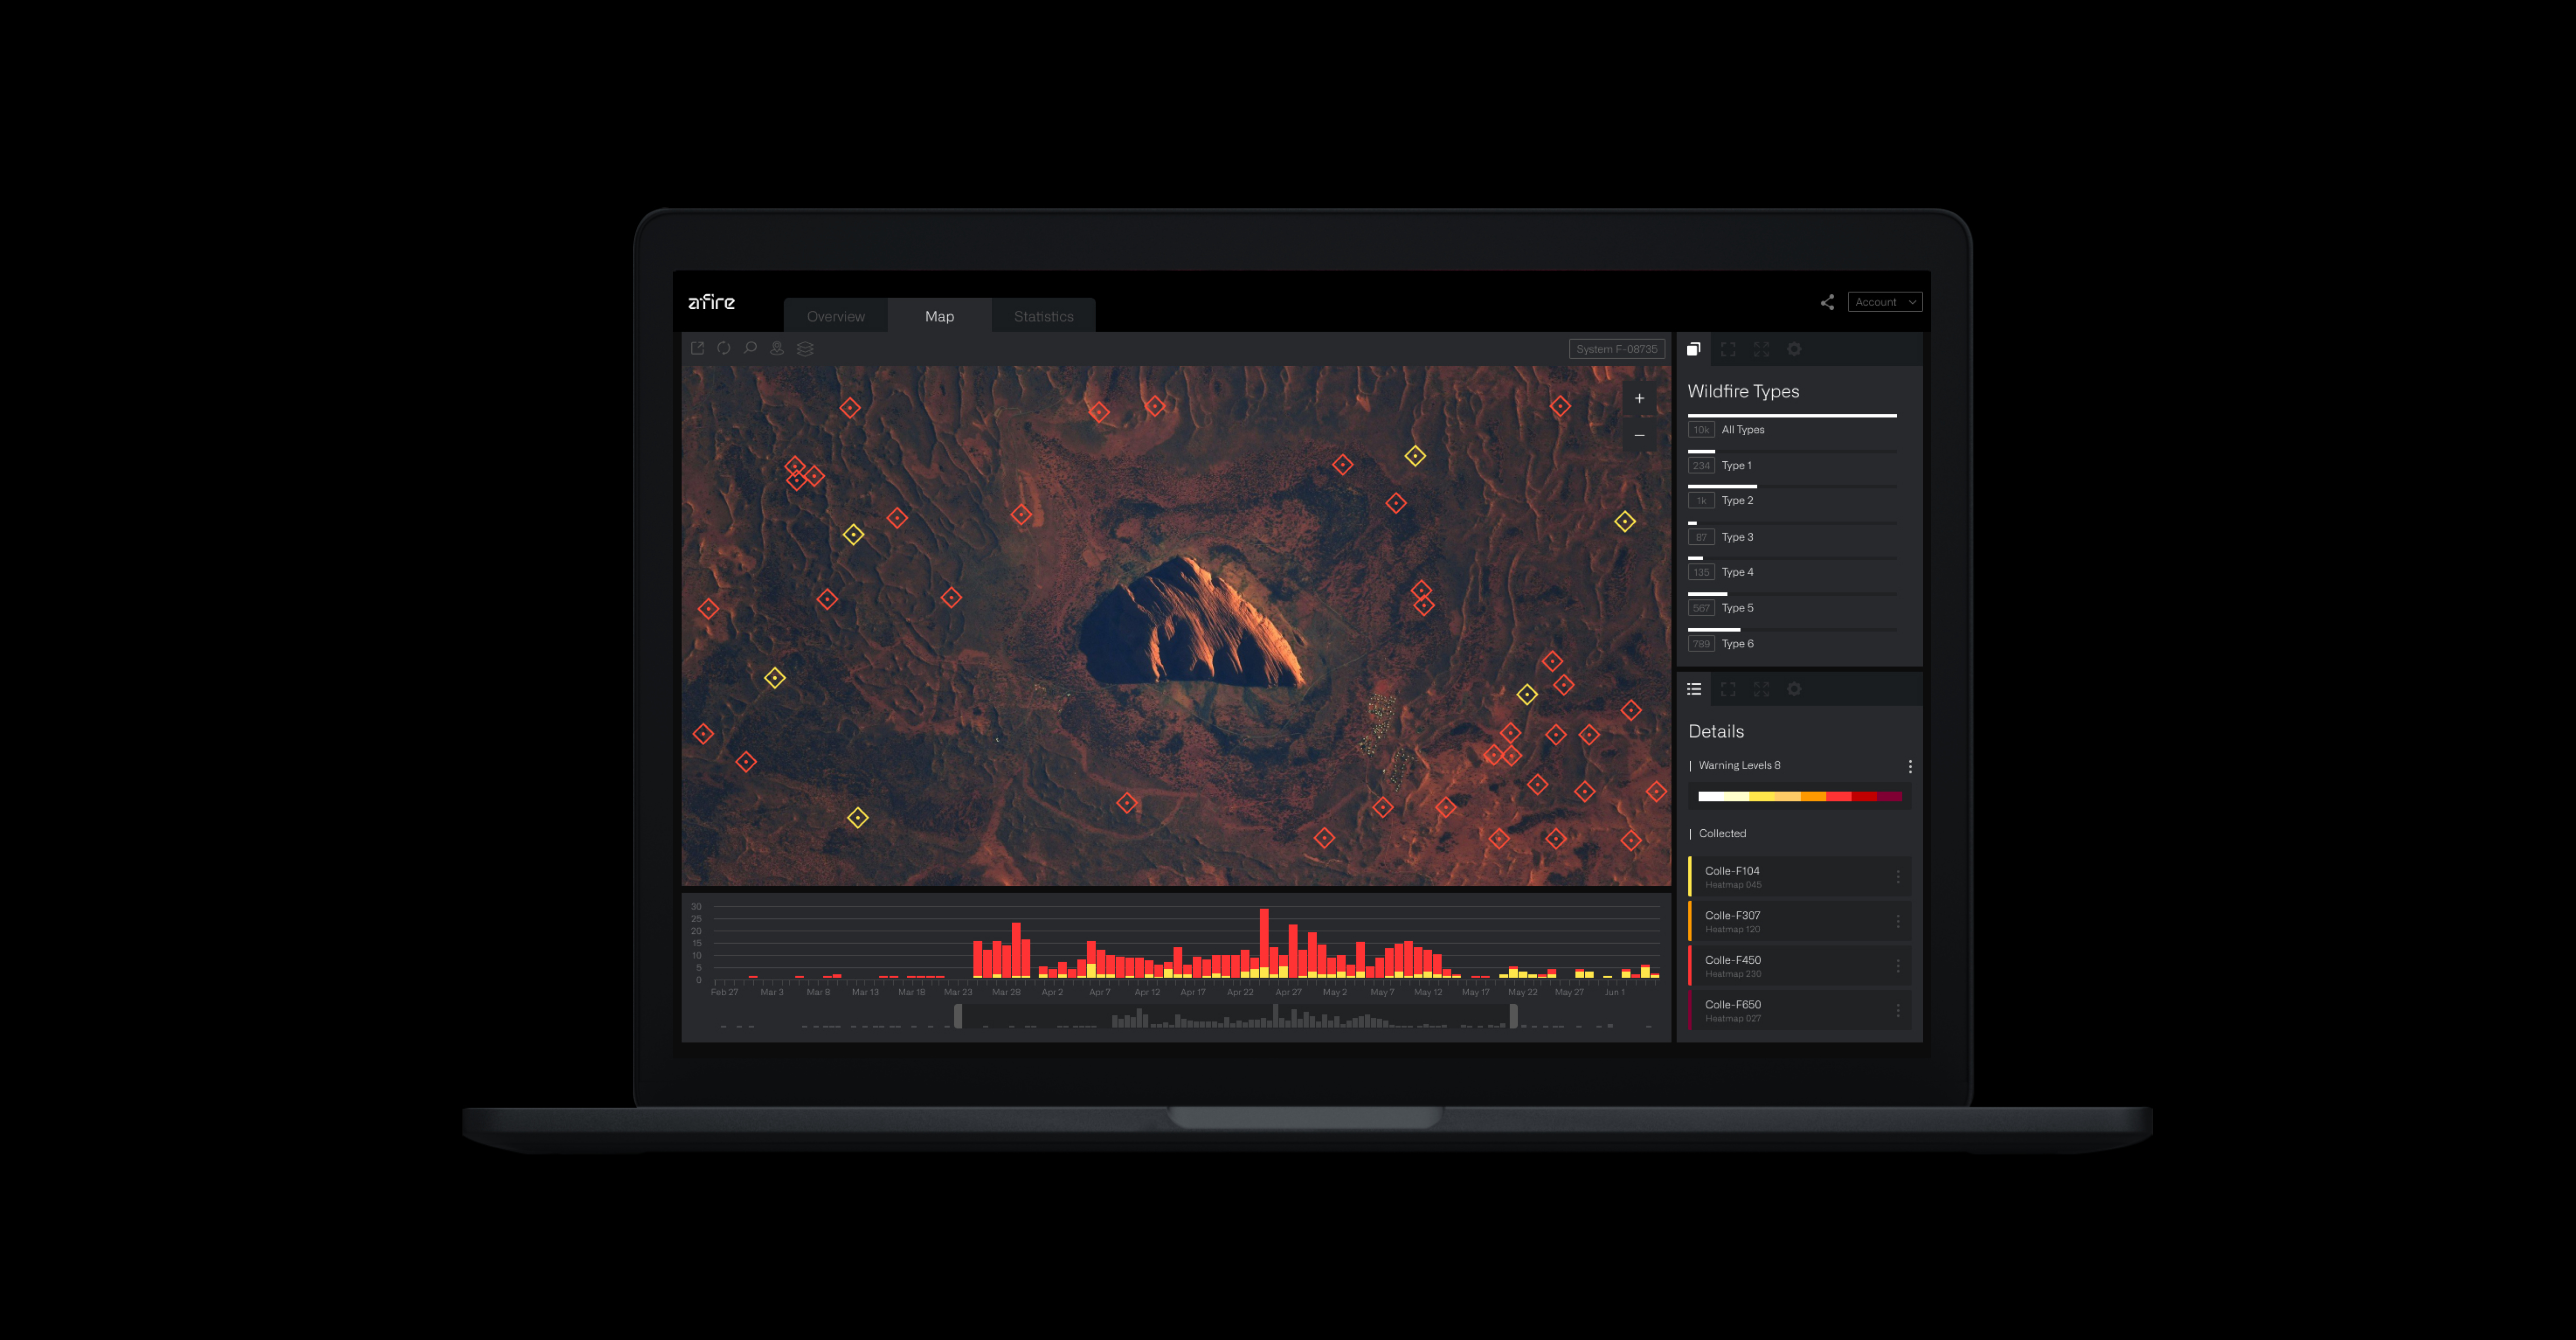The image size is (2576, 1340).
Task: Select the location marker tool
Action: pos(776,349)
